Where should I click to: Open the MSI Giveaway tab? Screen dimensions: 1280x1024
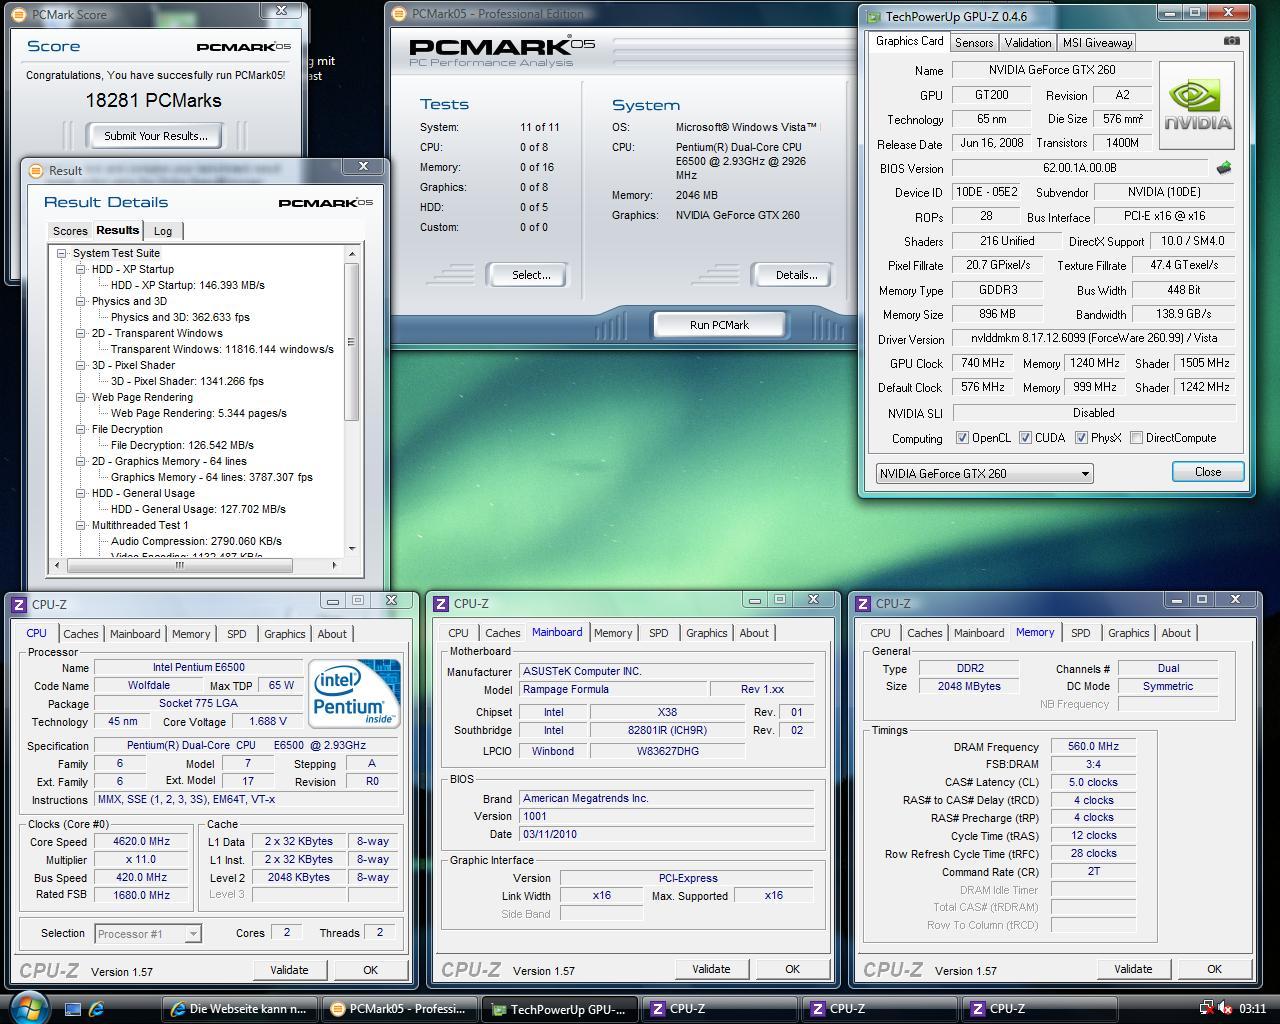click(x=1097, y=42)
